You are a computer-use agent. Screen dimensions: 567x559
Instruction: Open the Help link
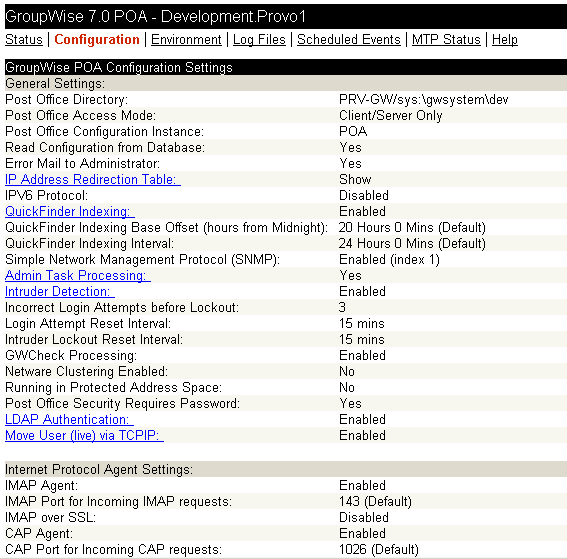click(505, 39)
